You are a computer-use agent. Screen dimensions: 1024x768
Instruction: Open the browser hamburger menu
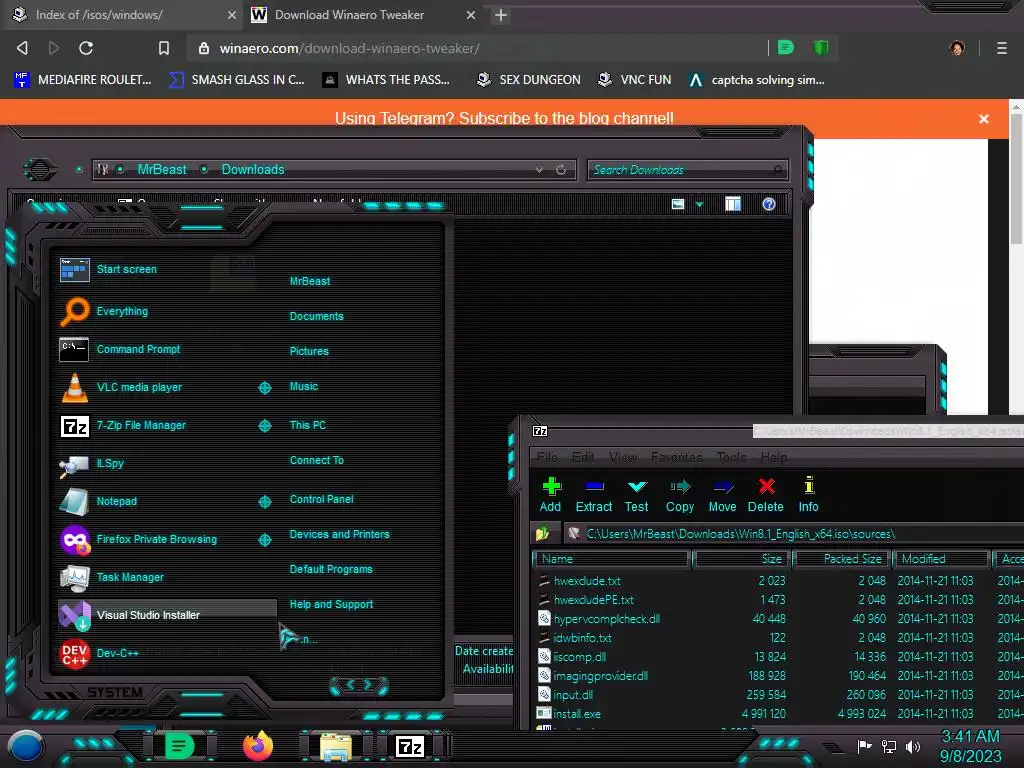[1002, 48]
